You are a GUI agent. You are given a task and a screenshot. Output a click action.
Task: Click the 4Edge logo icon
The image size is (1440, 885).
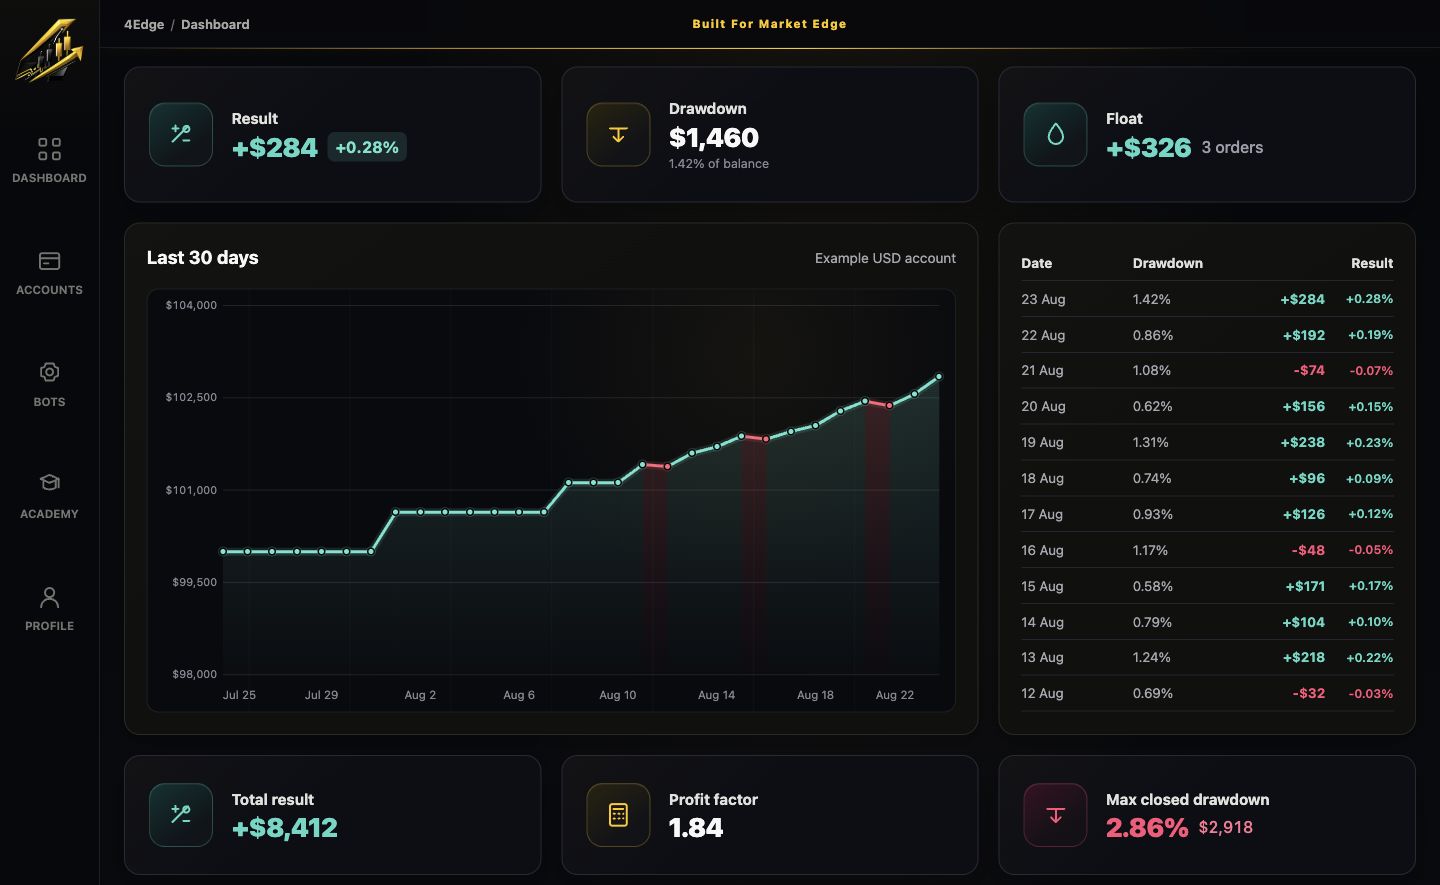pos(49,49)
